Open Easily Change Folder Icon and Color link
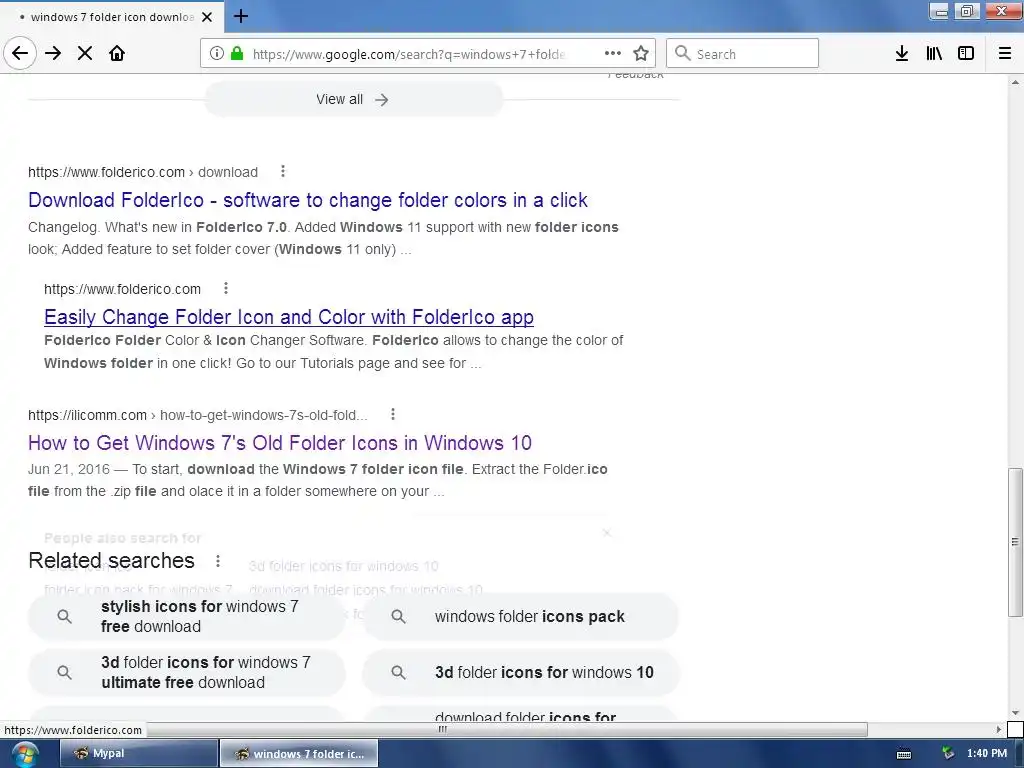This screenshot has width=1024, height=768. click(289, 317)
